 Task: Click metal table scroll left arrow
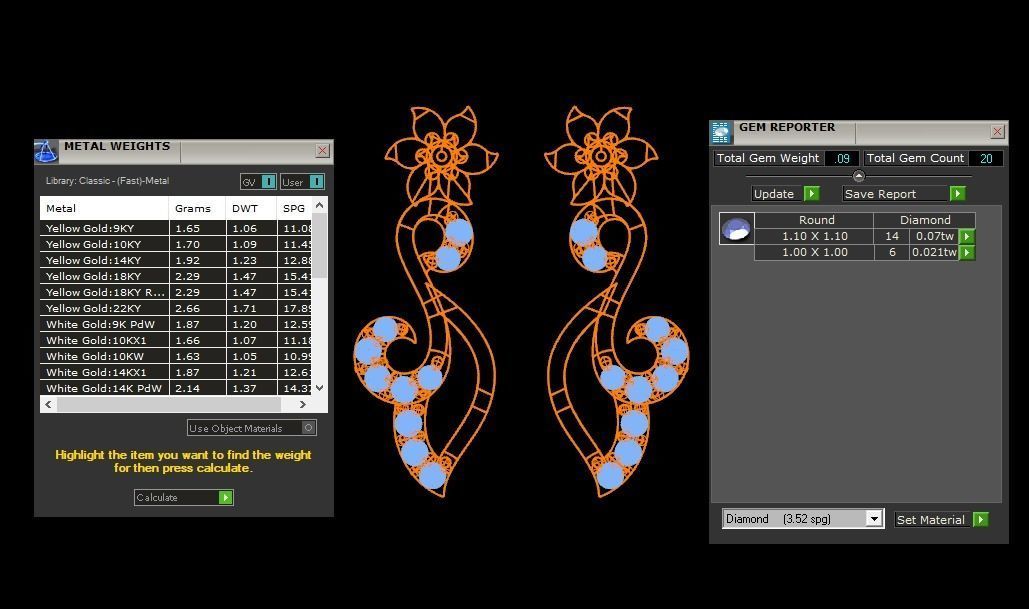pyautogui.click(x=49, y=405)
